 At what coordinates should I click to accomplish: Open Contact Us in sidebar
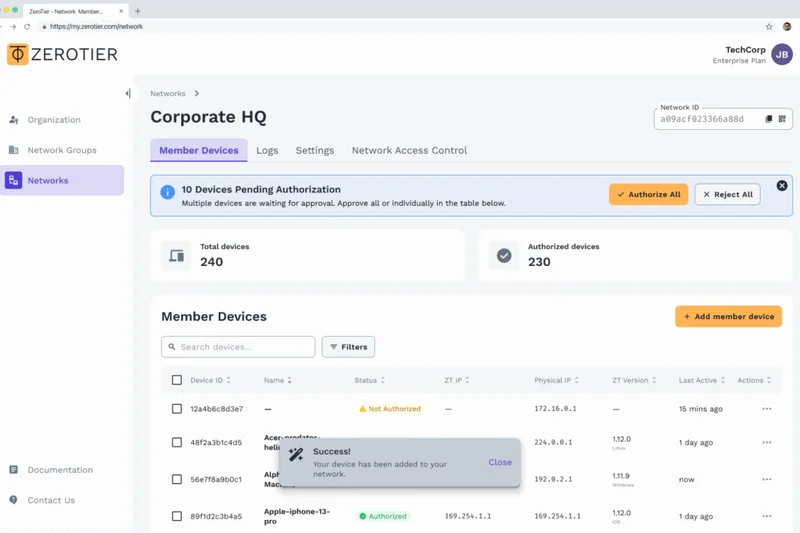tap(51, 500)
